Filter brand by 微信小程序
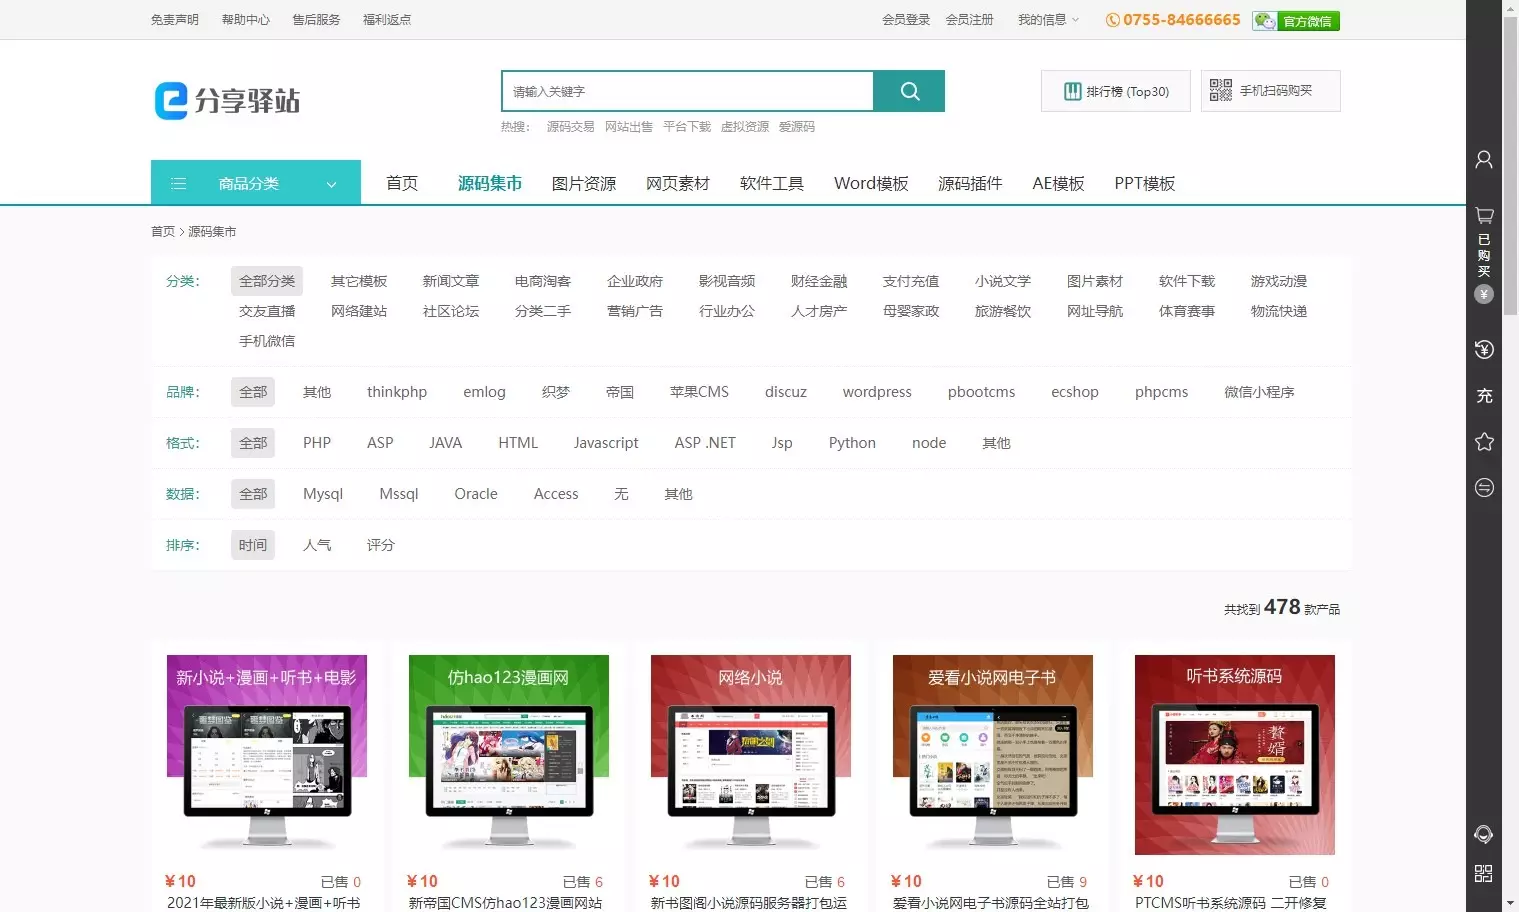This screenshot has height=912, width=1519. click(1259, 392)
